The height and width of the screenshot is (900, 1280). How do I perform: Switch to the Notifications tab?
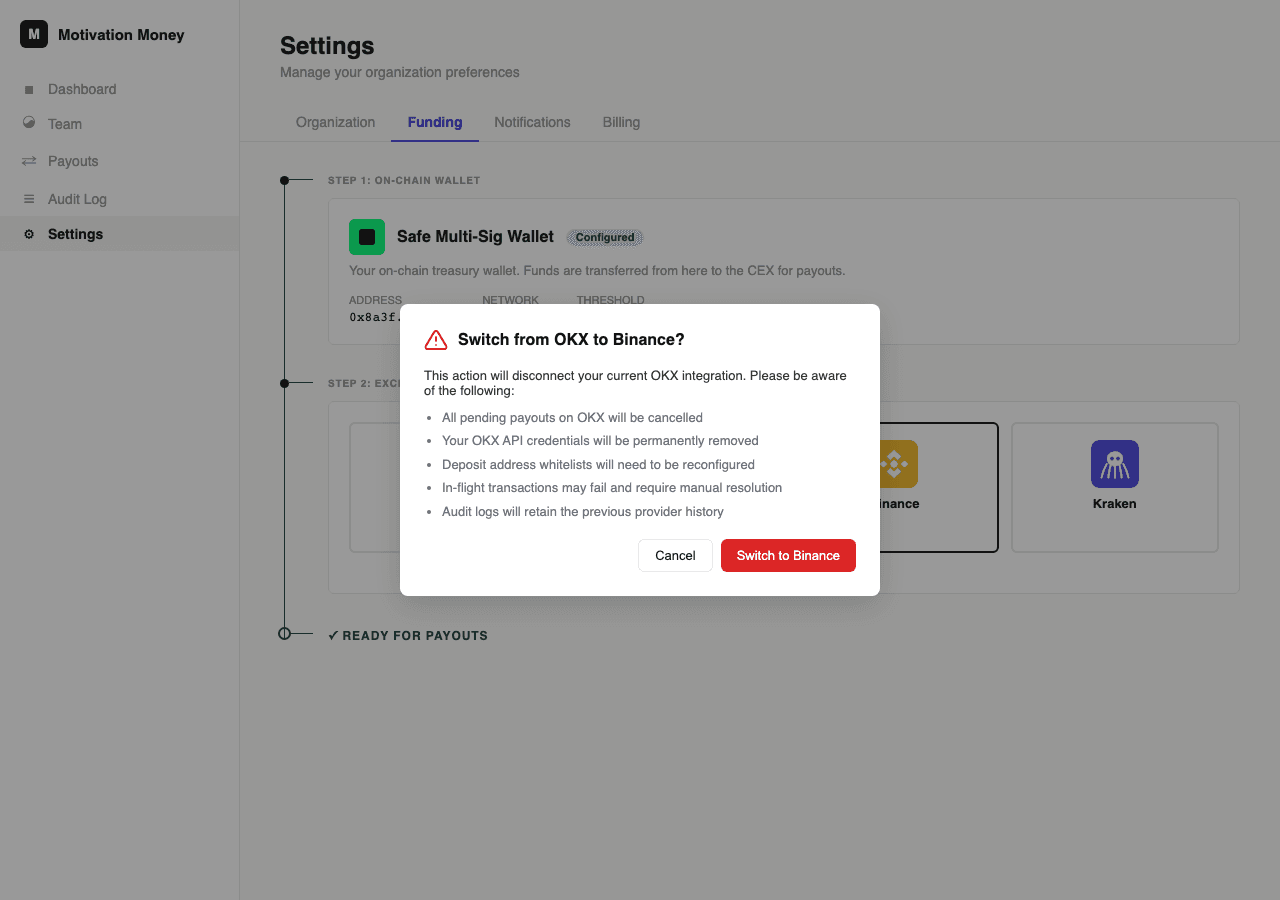pos(532,122)
